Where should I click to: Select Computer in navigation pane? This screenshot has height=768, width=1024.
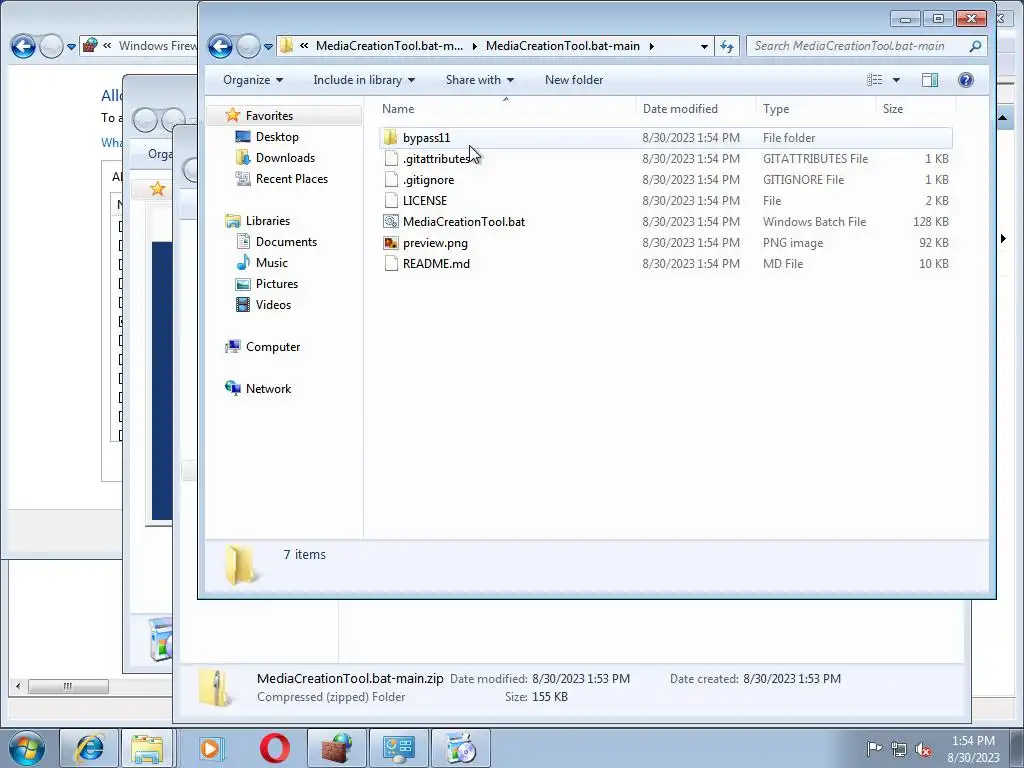pos(272,347)
